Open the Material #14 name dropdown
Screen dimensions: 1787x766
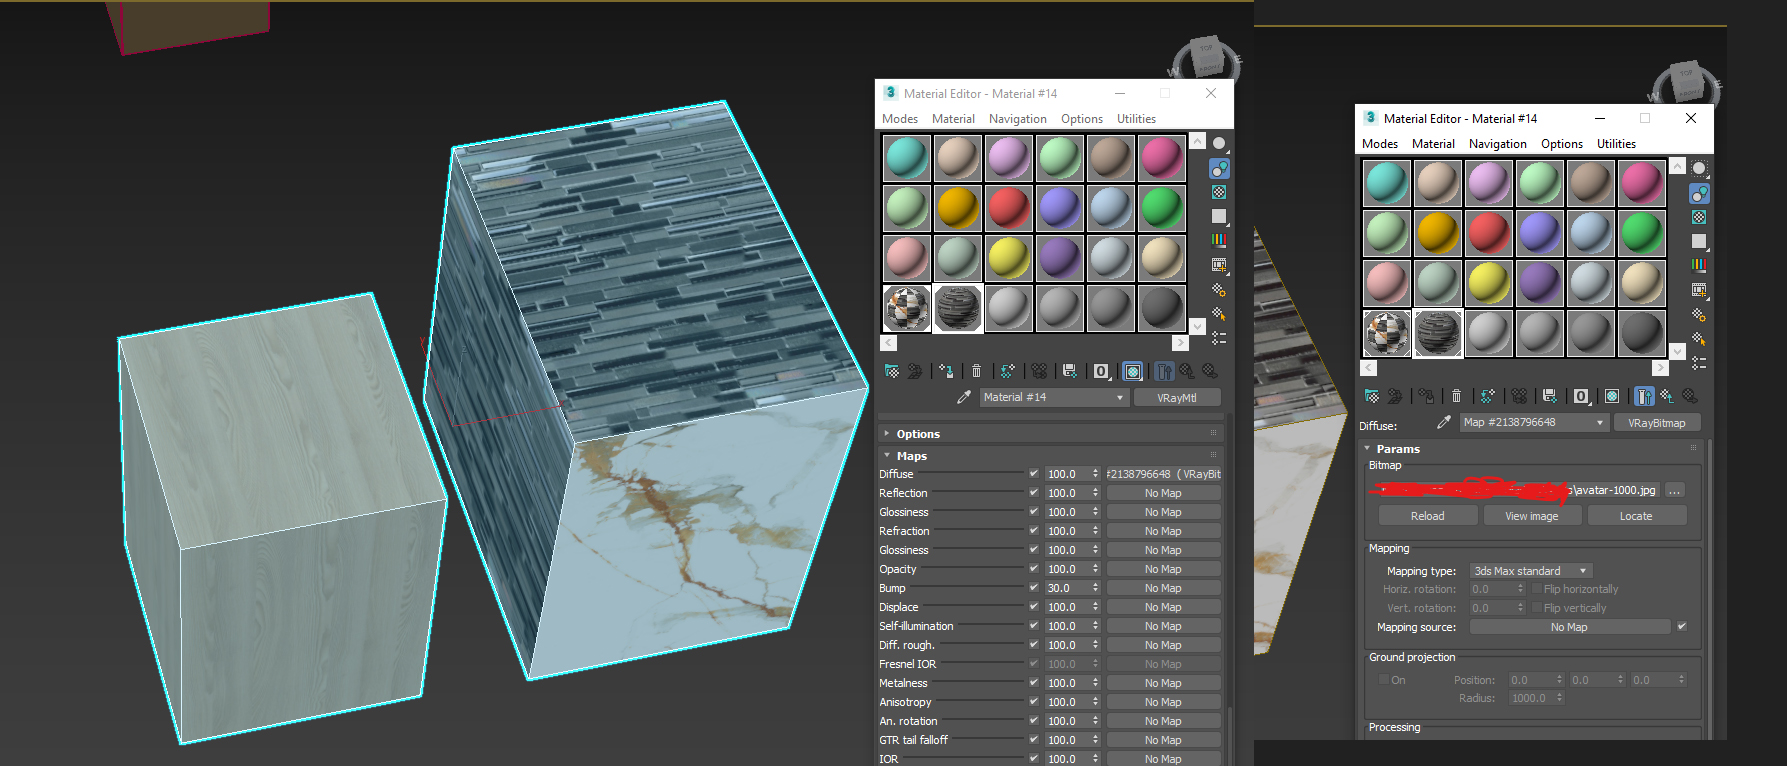pos(1119,397)
